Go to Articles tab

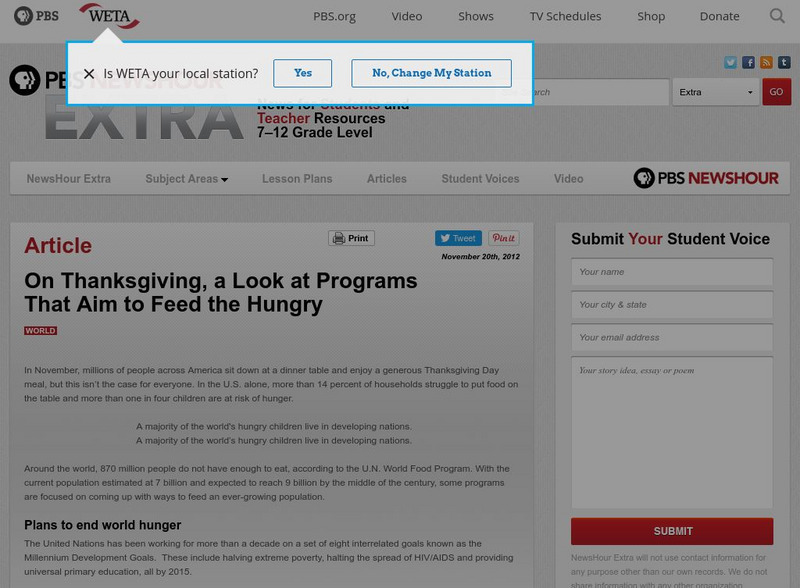[387, 179]
